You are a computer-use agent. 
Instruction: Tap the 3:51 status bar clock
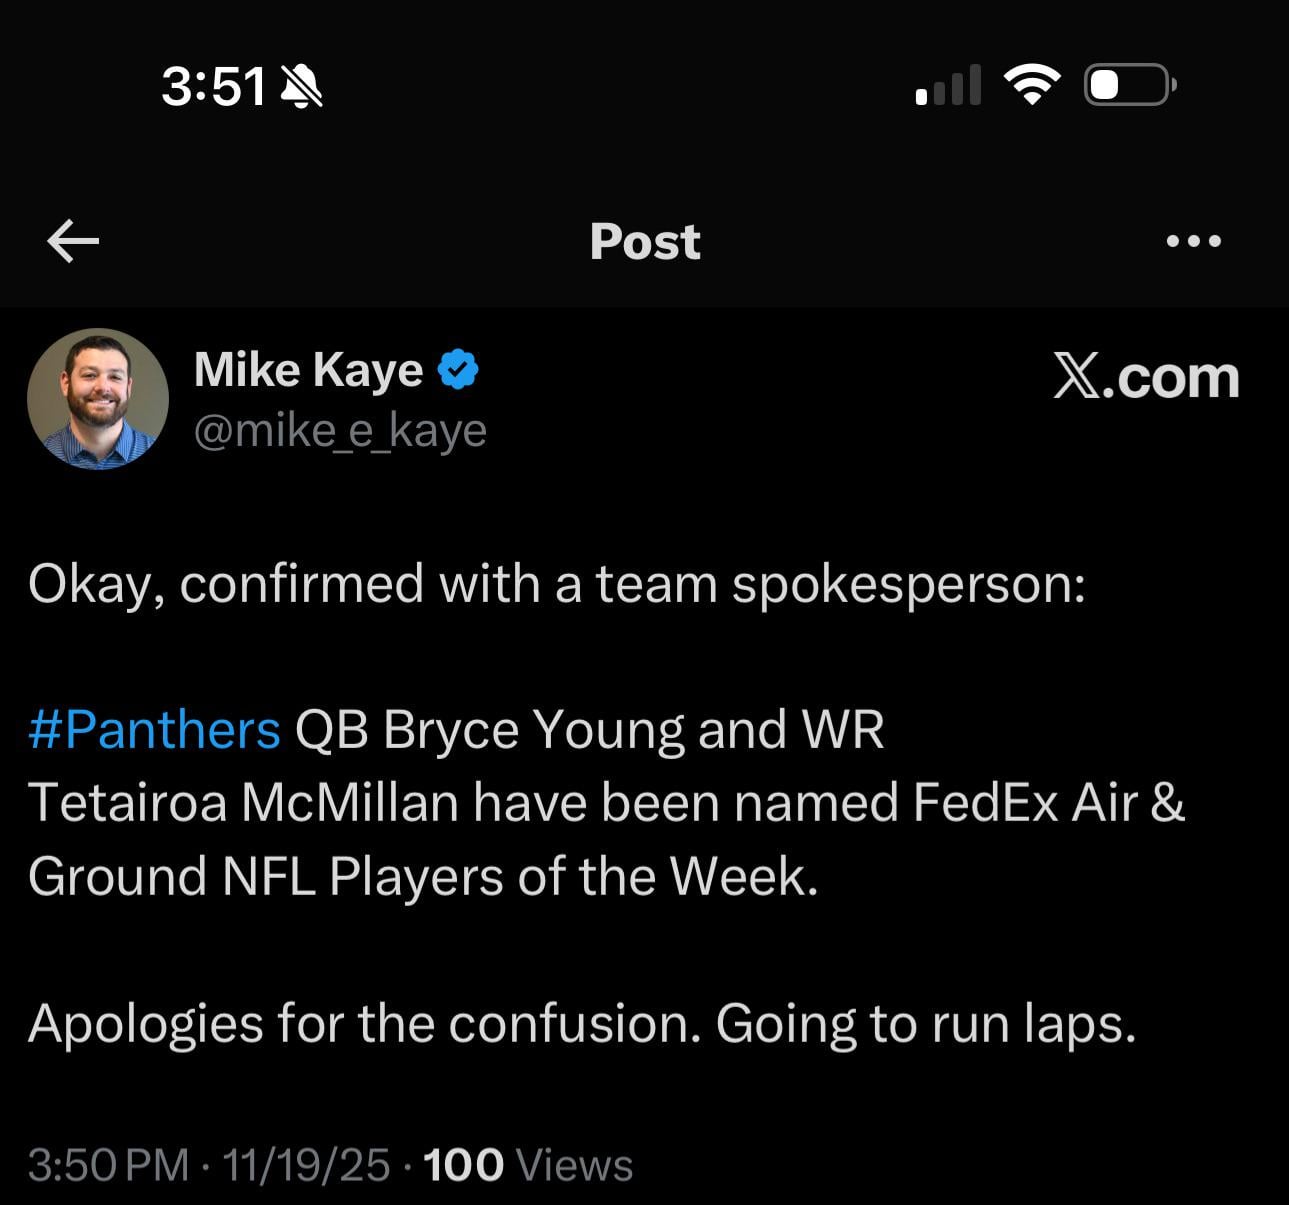(213, 86)
